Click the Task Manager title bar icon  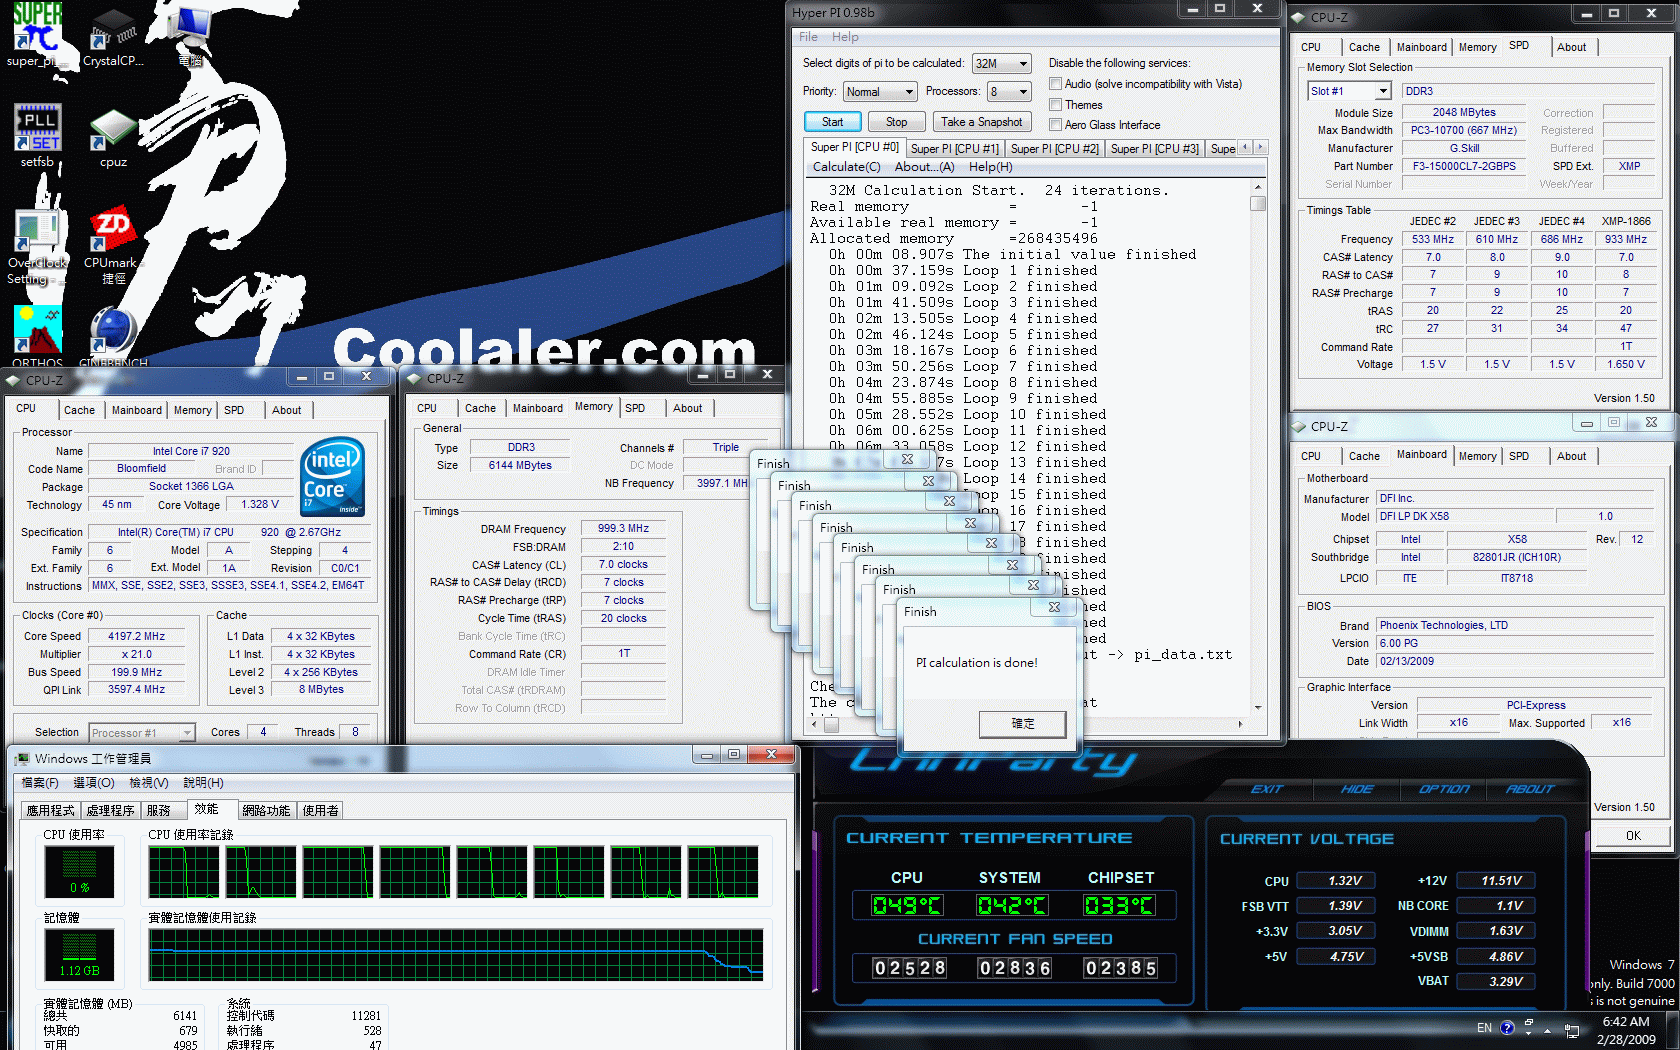[x=22, y=759]
